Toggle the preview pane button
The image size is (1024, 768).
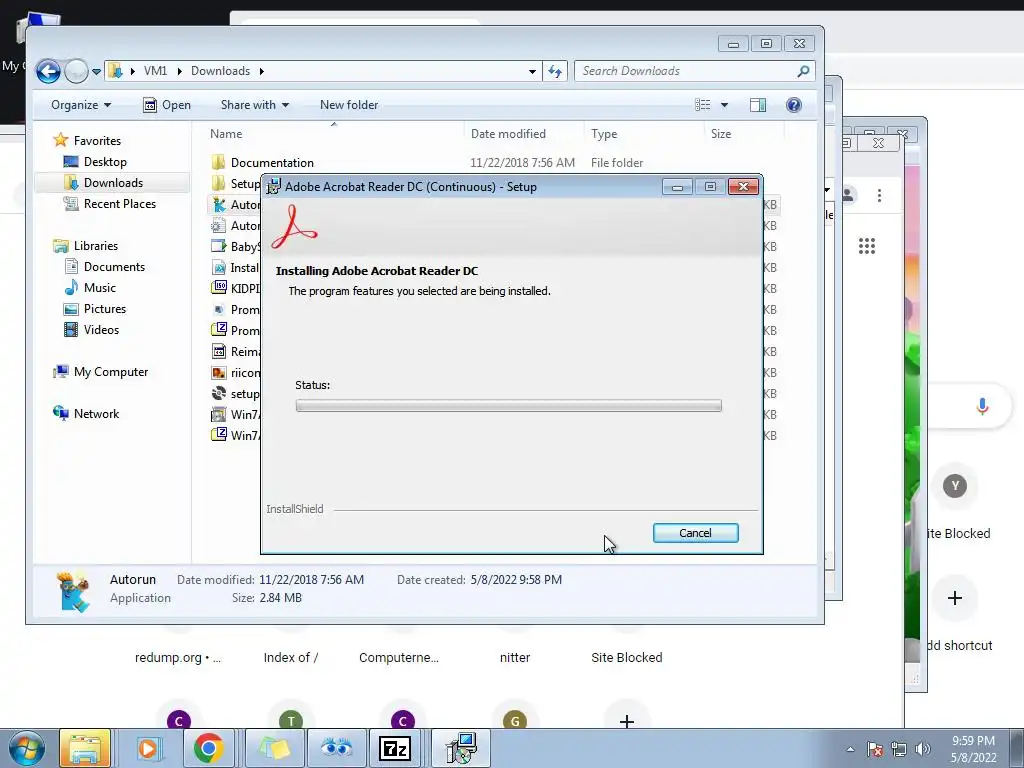click(x=758, y=105)
